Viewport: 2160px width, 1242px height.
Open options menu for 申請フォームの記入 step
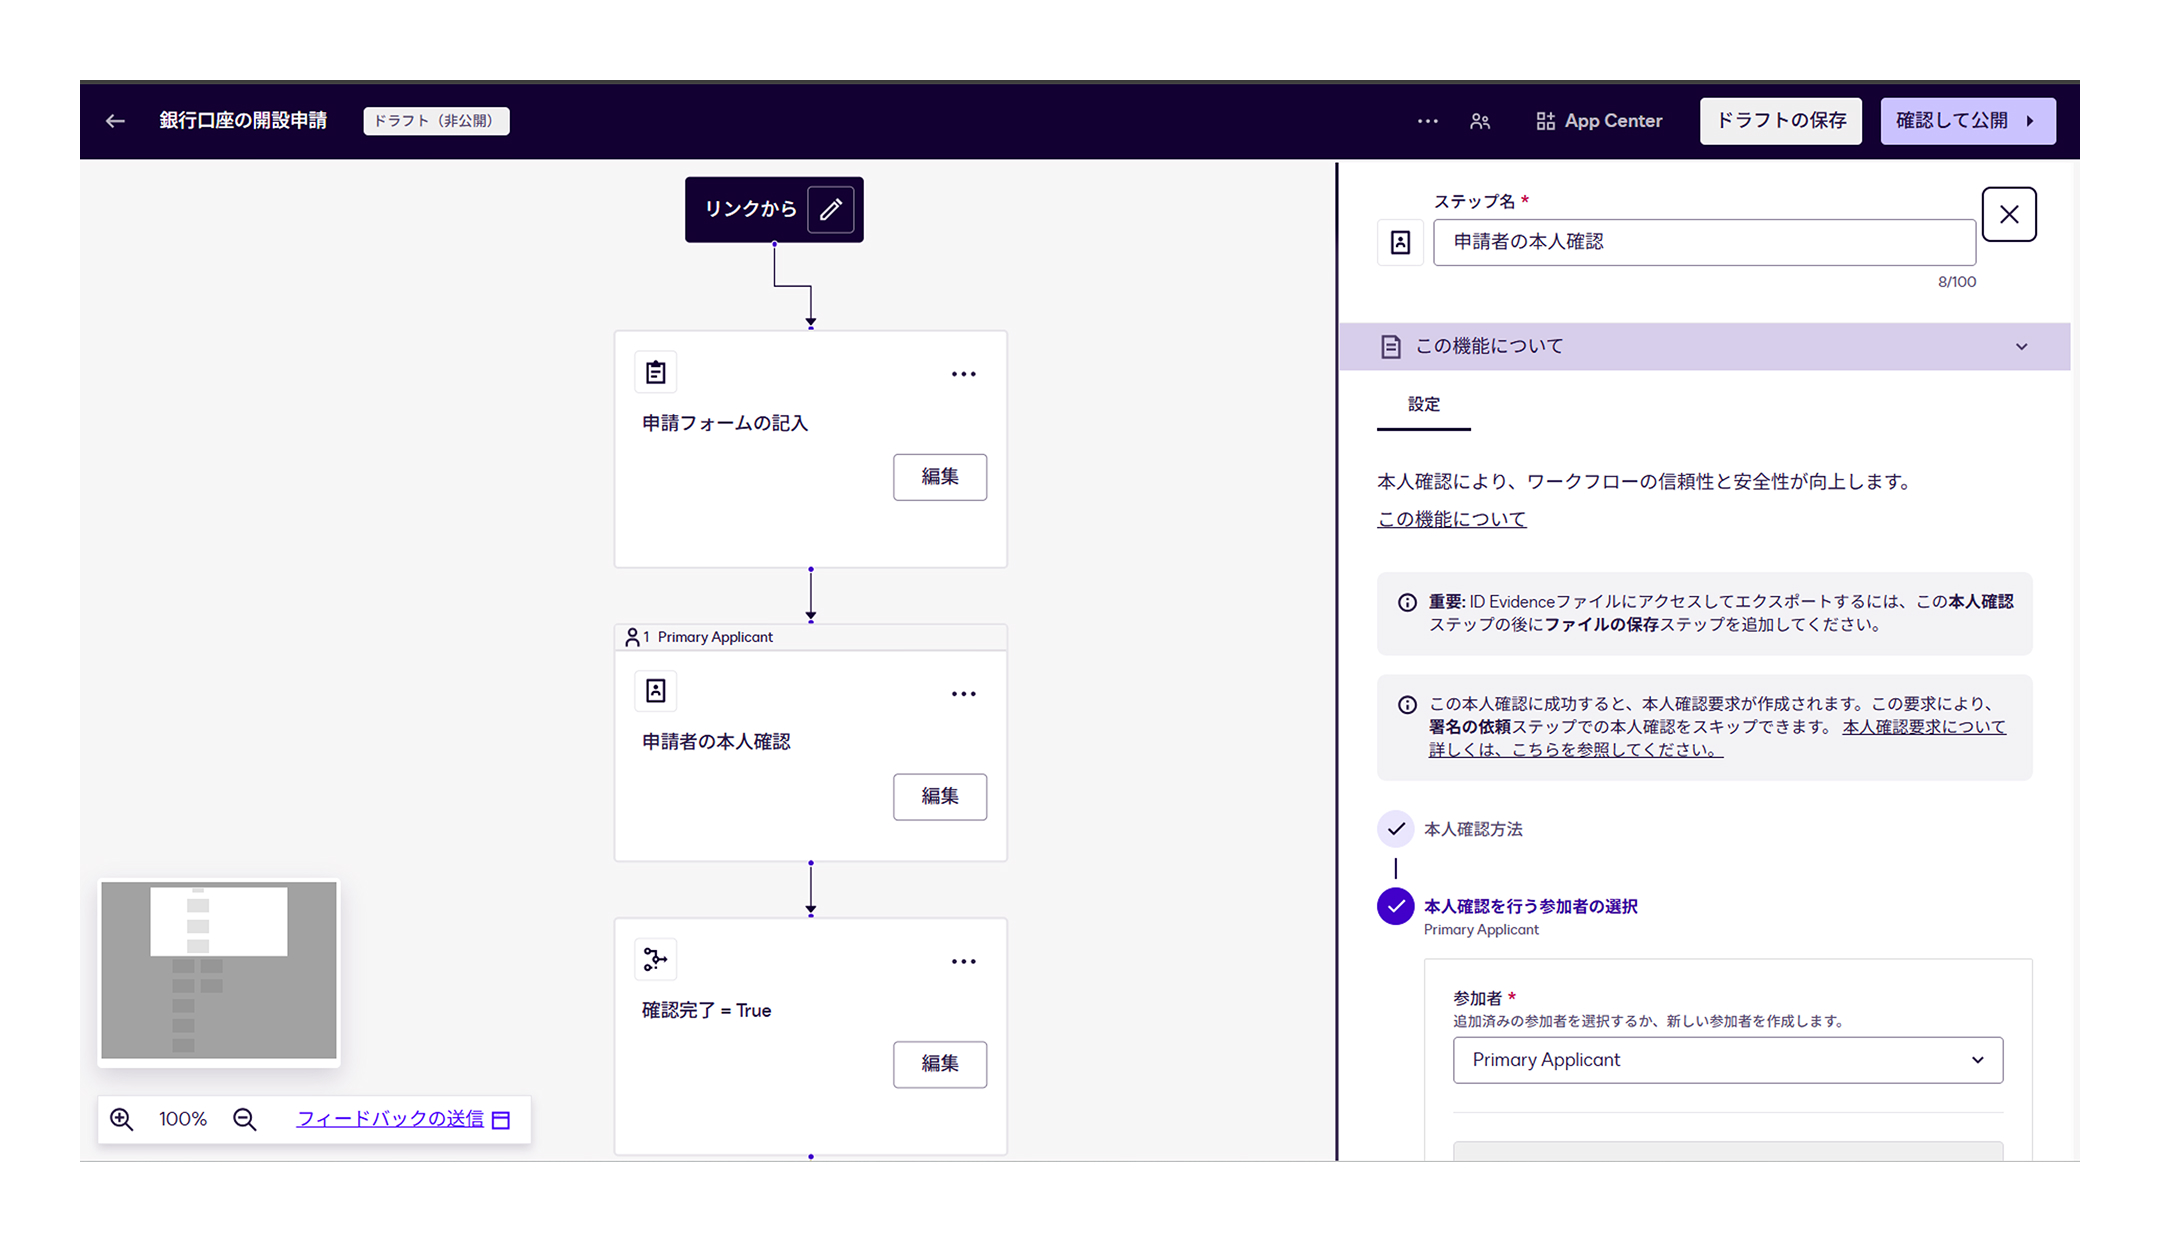pyautogui.click(x=963, y=374)
